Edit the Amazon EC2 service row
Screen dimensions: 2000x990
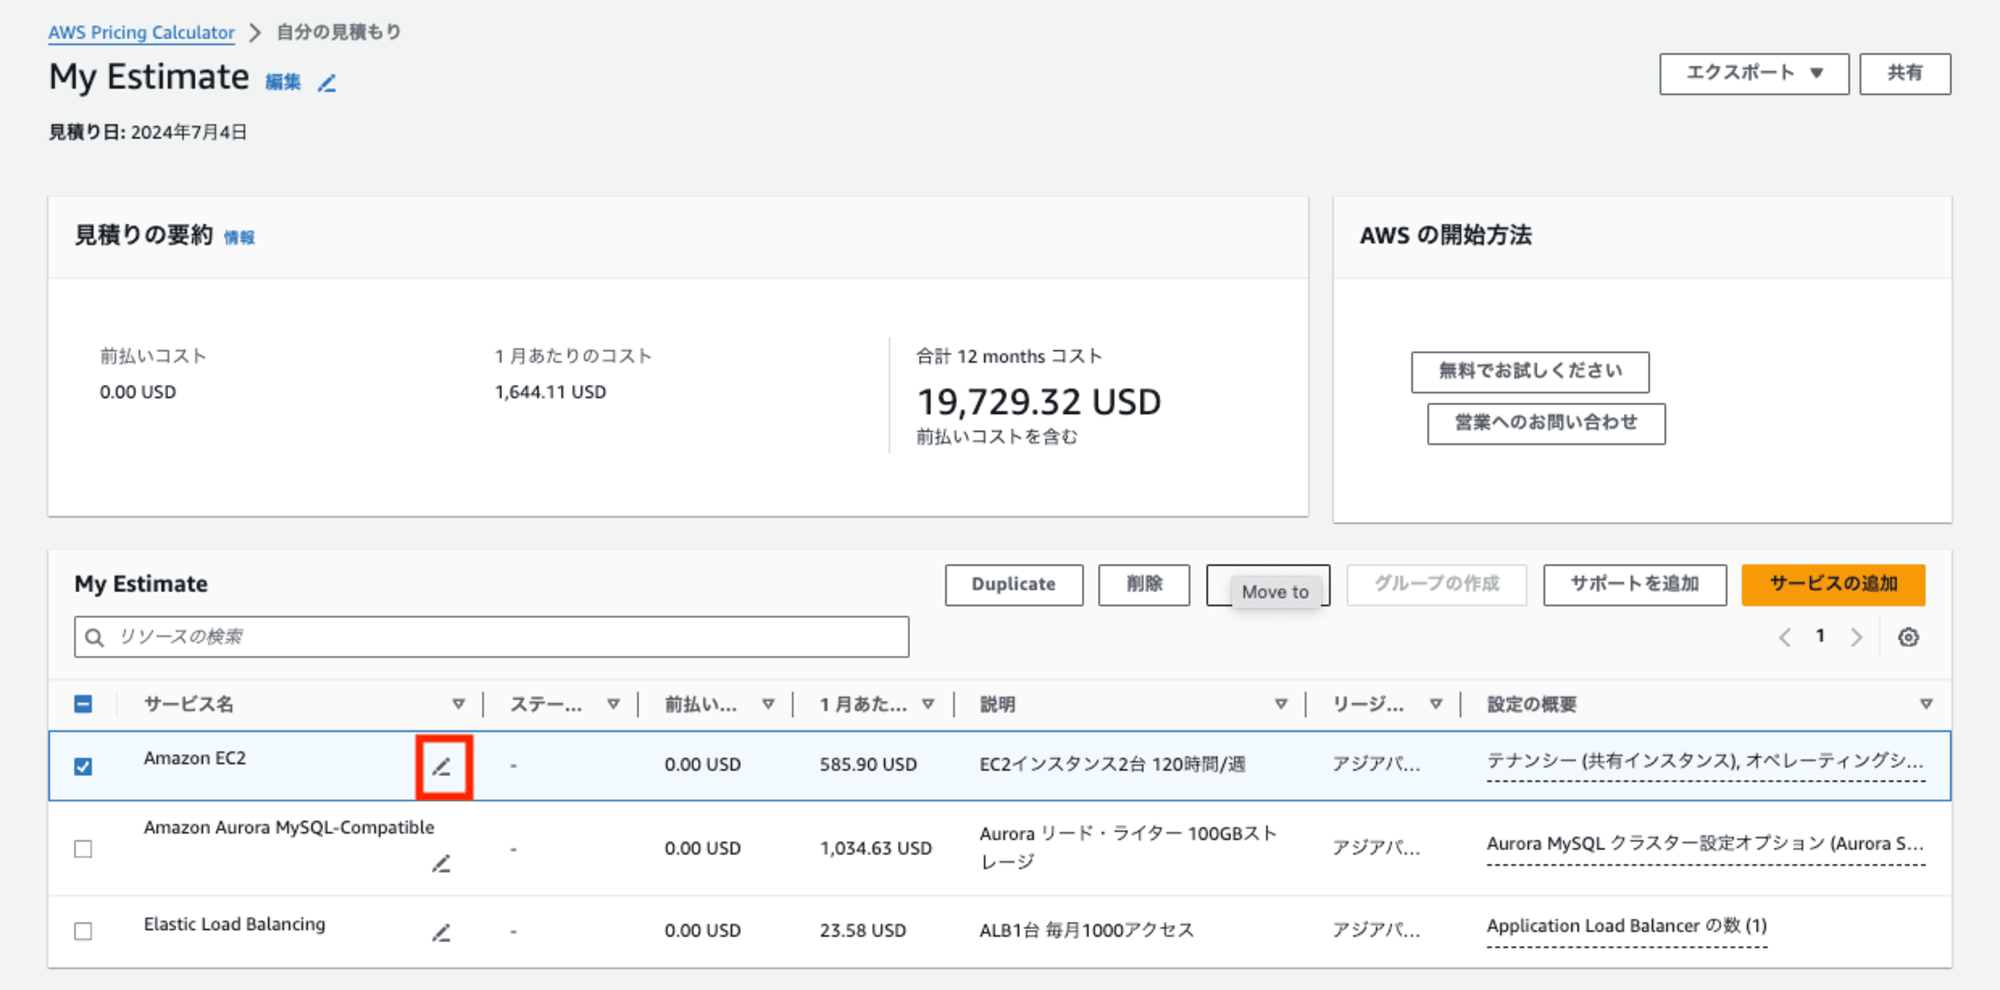(x=442, y=767)
